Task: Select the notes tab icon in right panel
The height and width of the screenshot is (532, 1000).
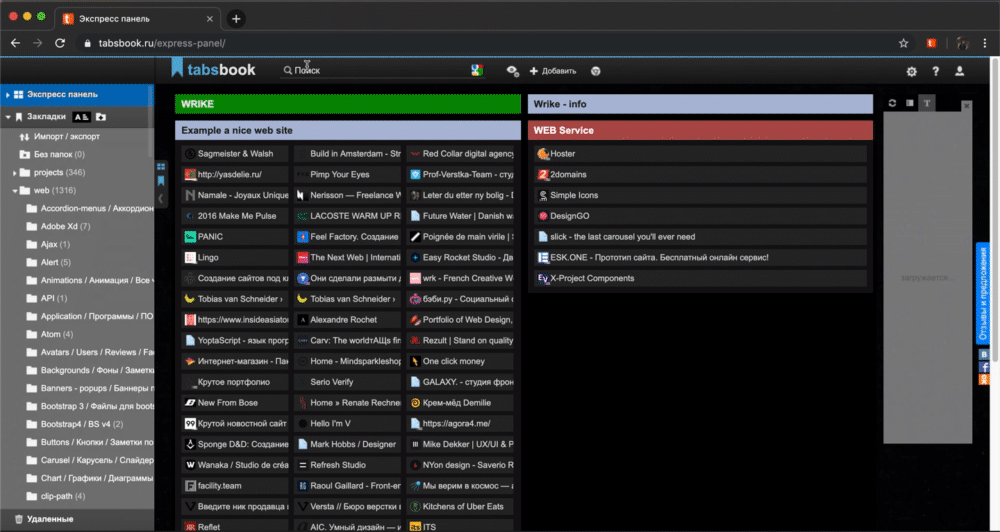Action: pyautogui.click(x=909, y=103)
